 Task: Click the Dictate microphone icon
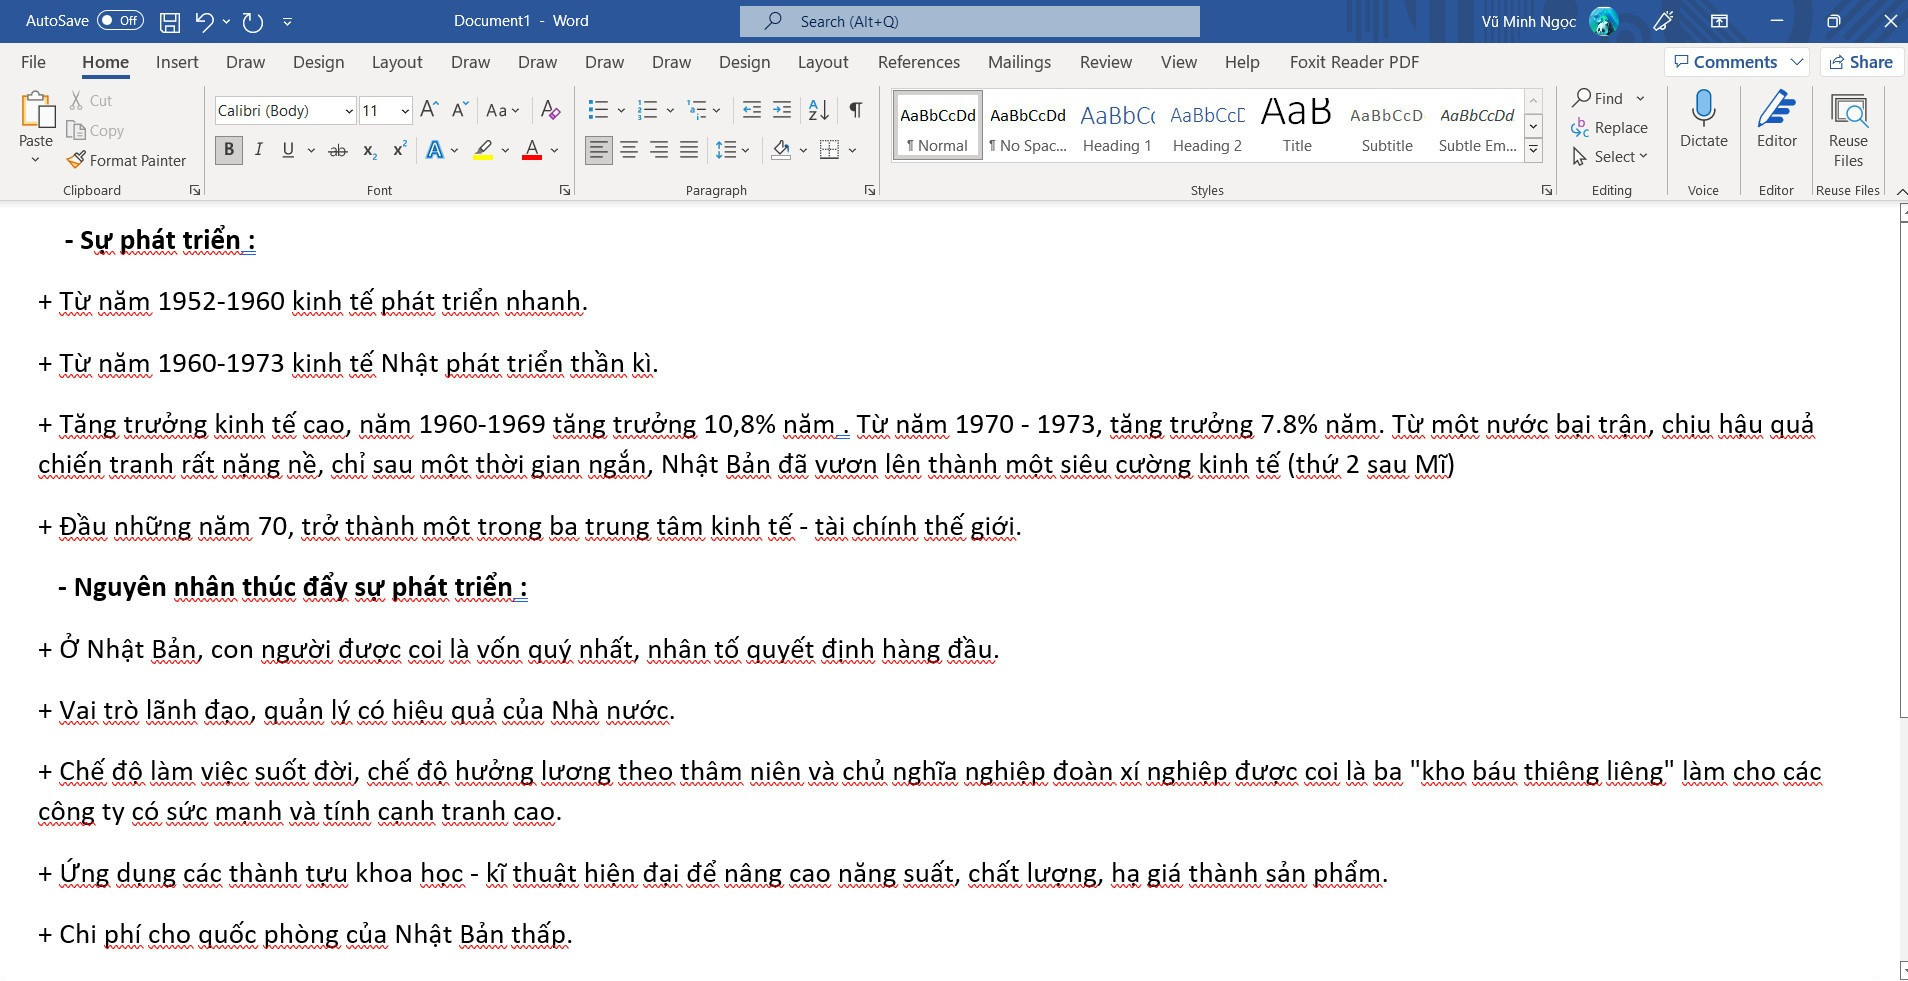[x=1703, y=108]
